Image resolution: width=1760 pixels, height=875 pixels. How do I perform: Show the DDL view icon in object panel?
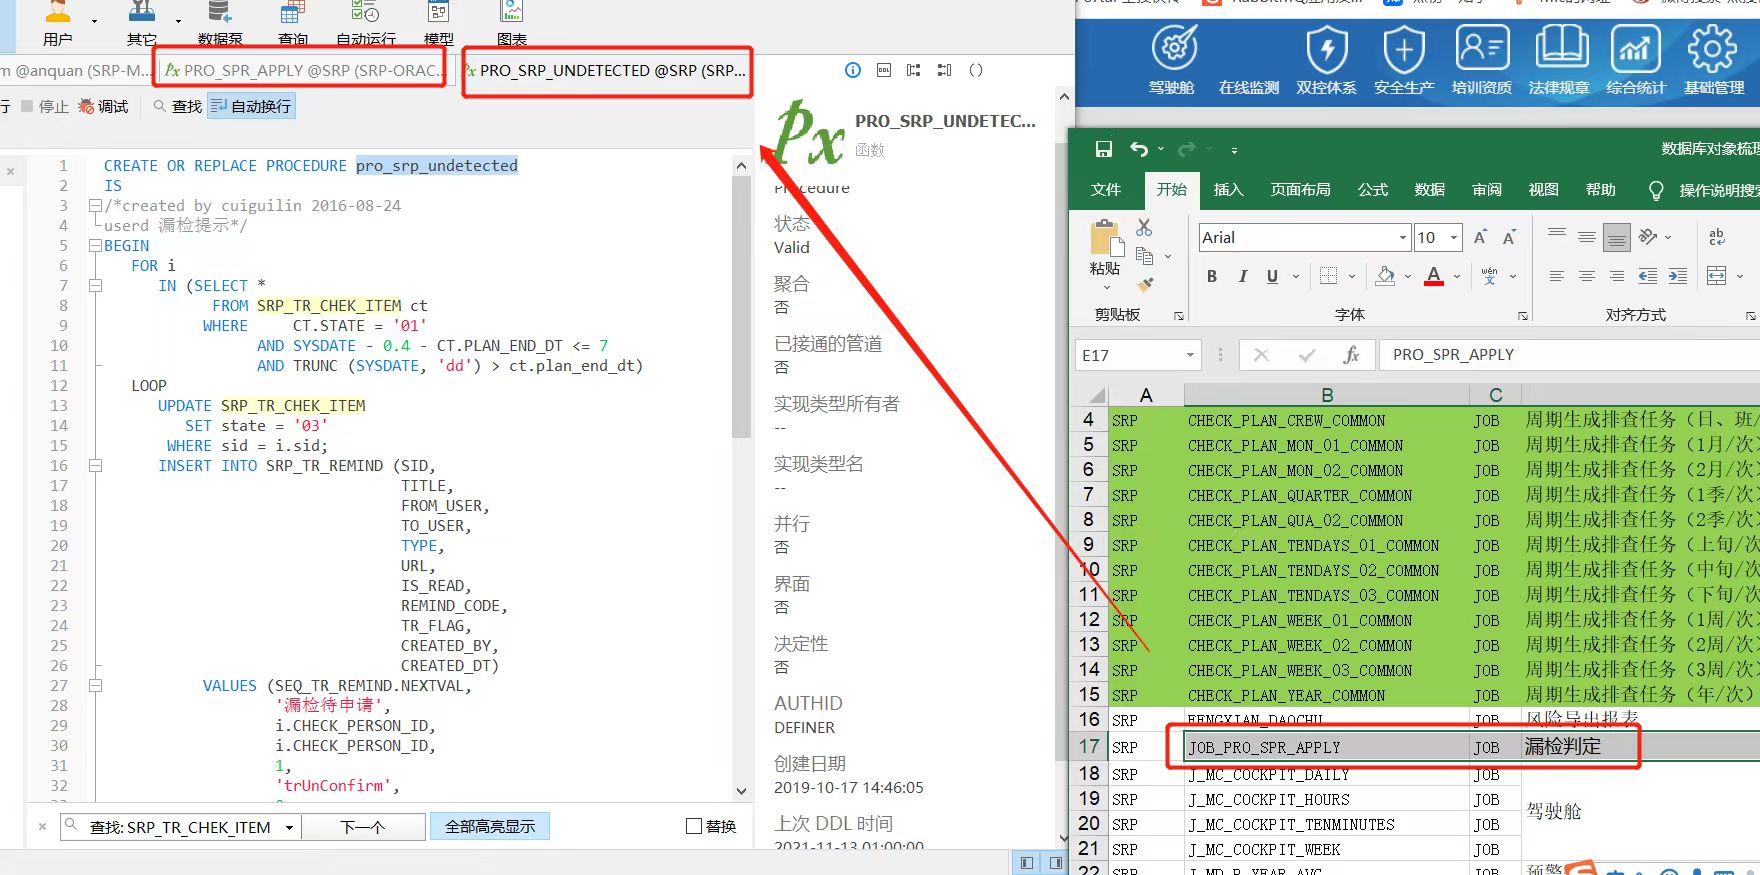(883, 70)
